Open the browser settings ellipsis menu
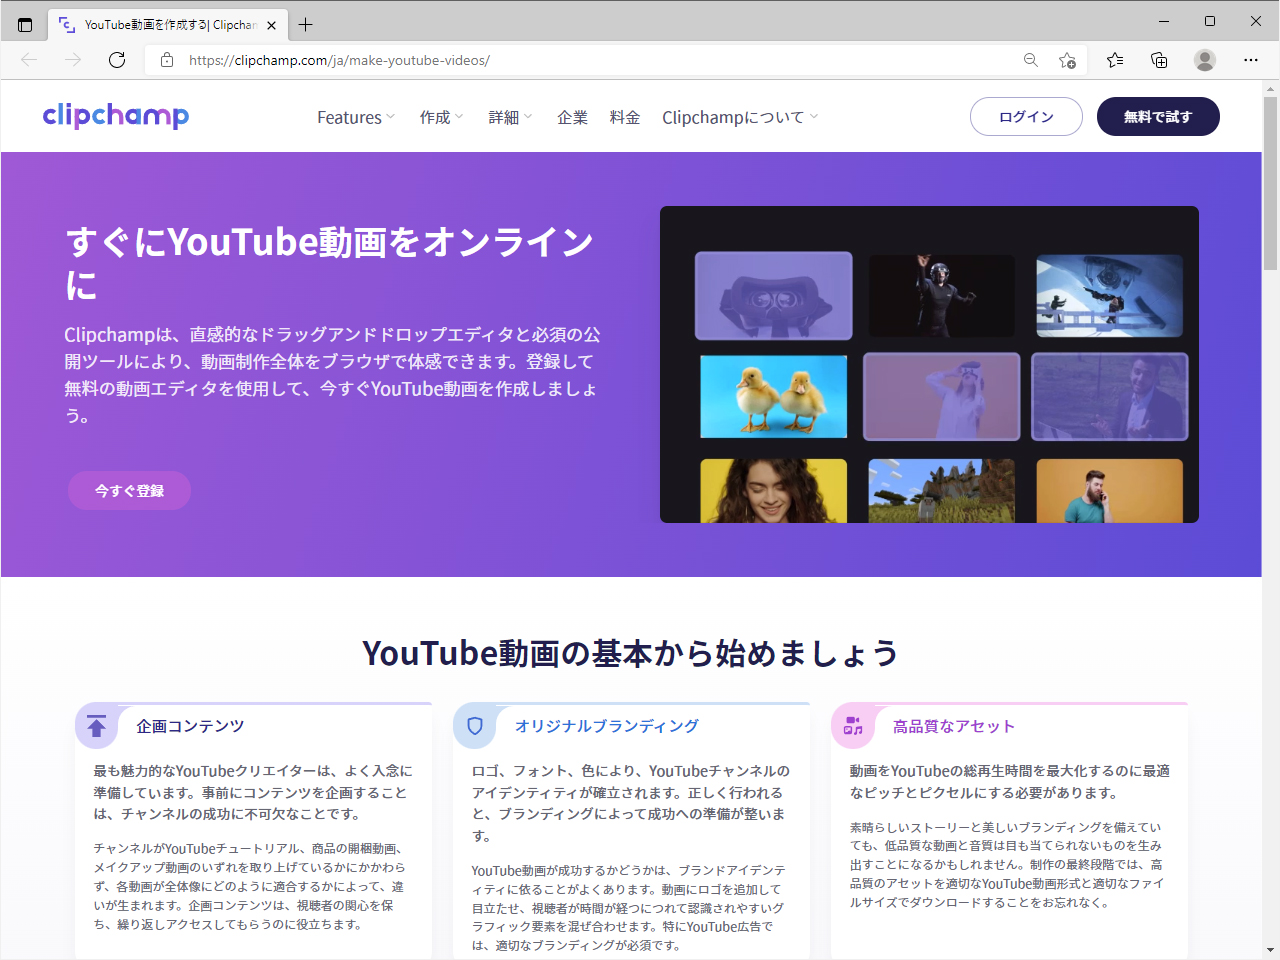Image resolution: width=1280 pixels, height=960 pixels. click(x=1251, y=60)
